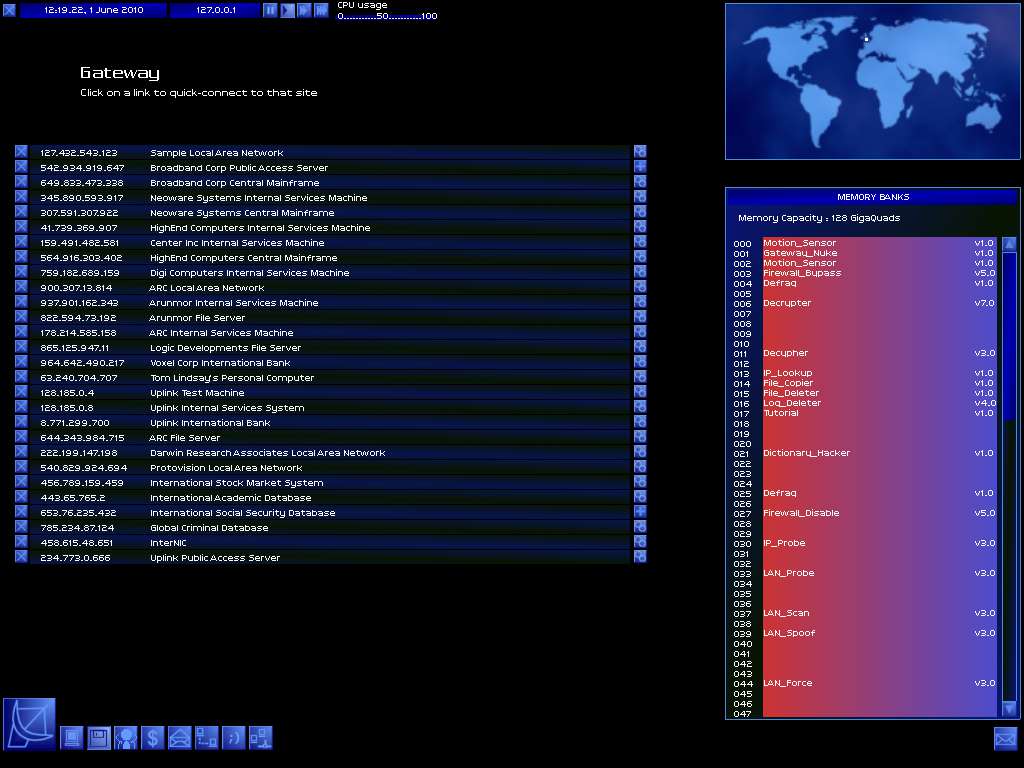Open the person status icon in bottom toolbar

tap(125, 738)
